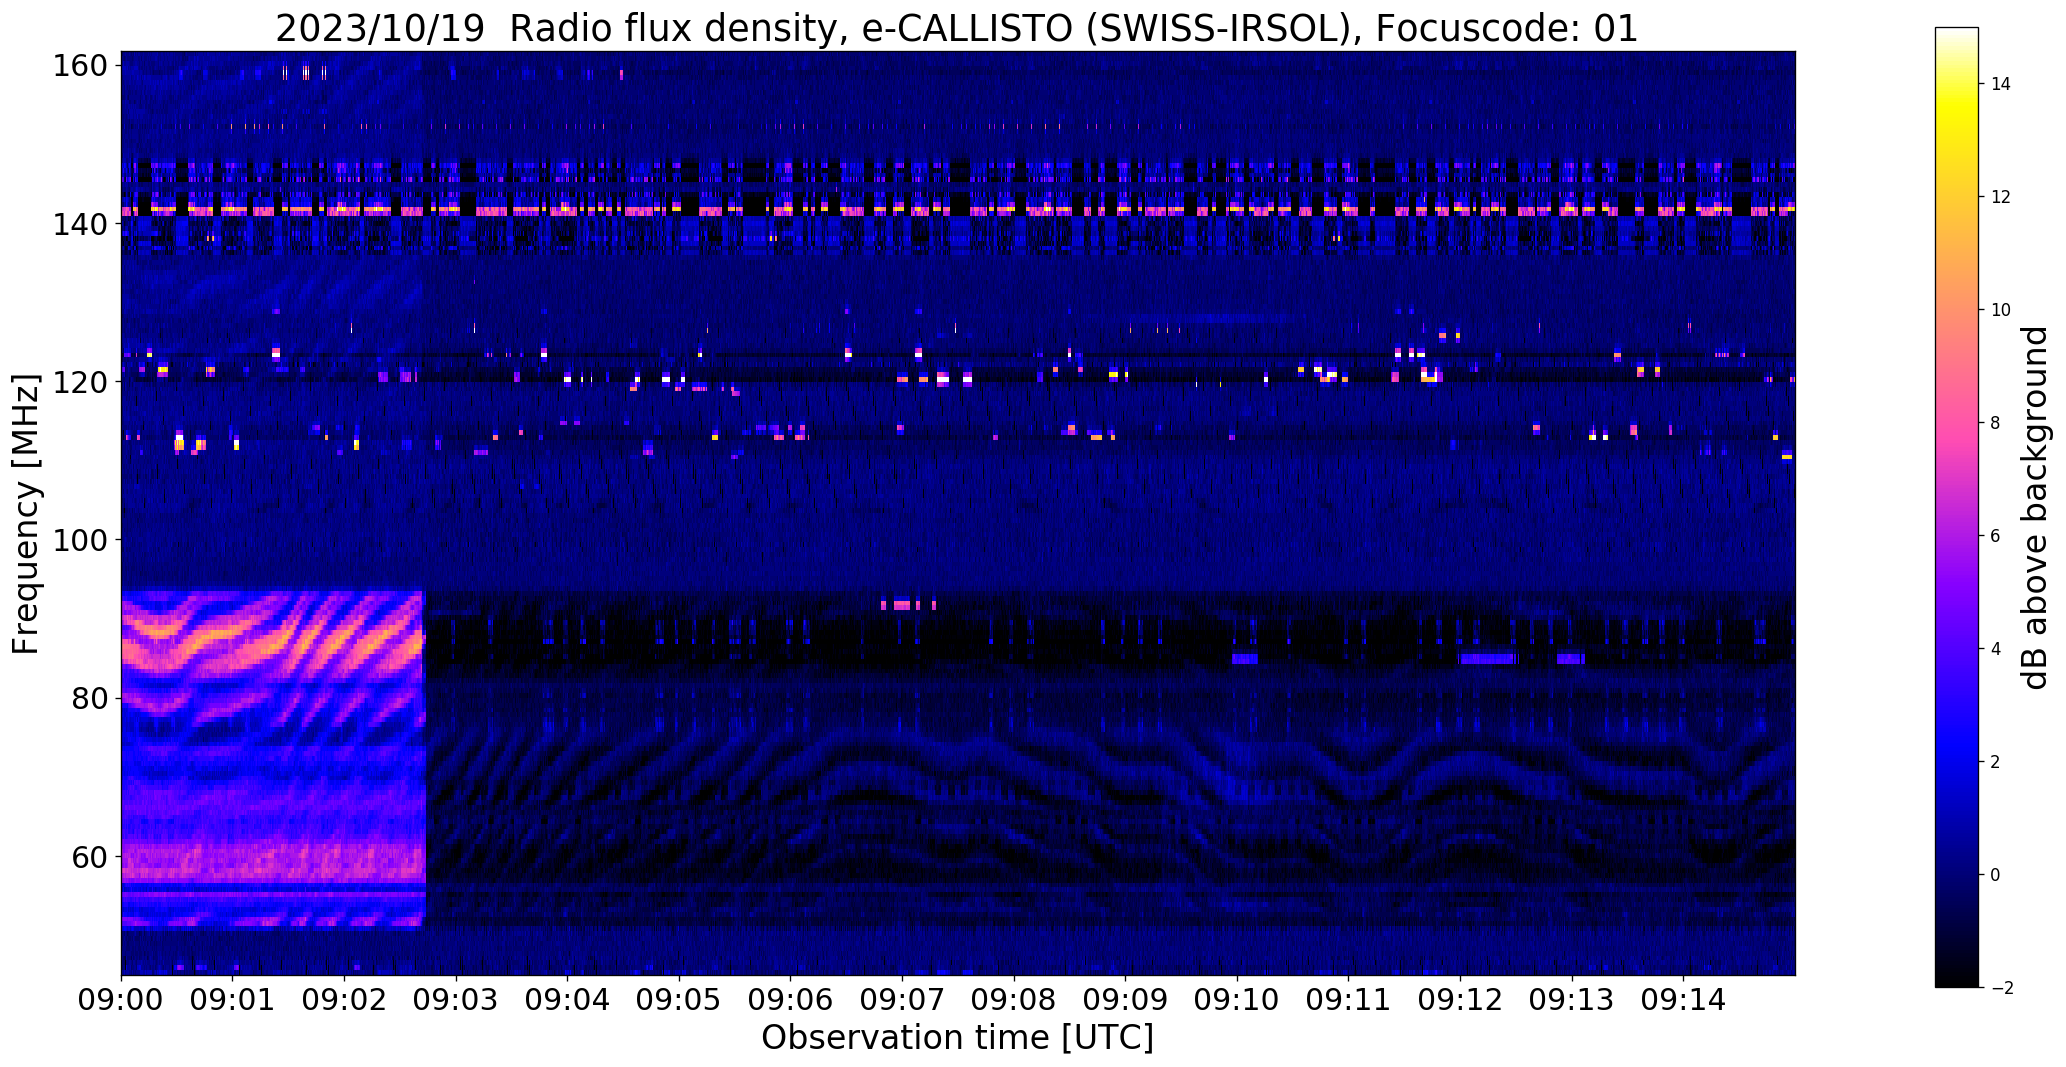Click the colorbar tick label 0
Screen dimensions: 2066x1067
[x=1996, y=875]
